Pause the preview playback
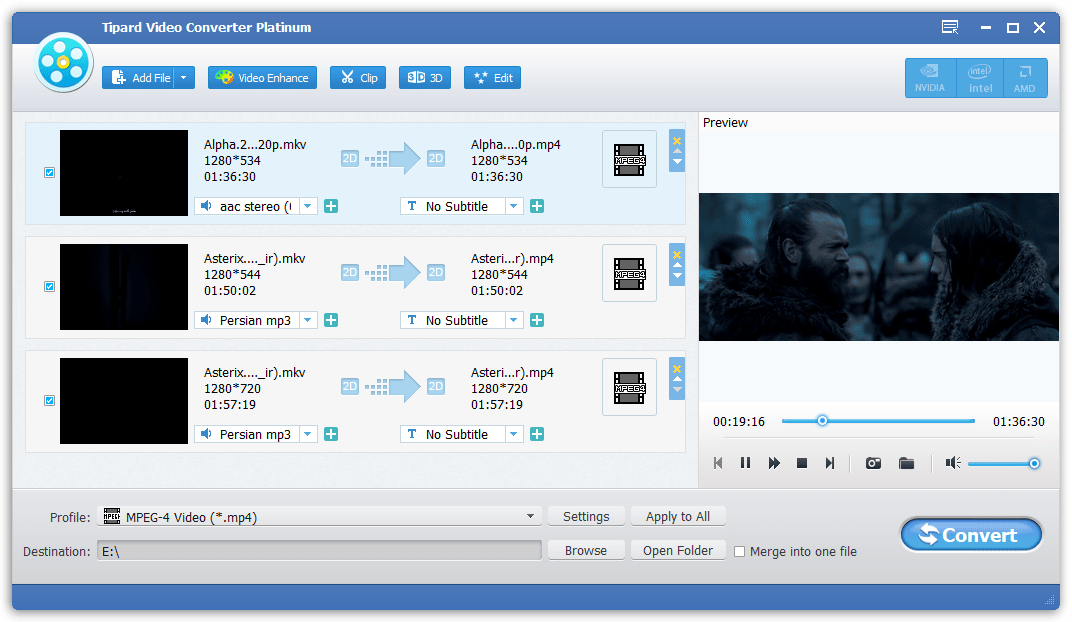 coord(745,463)
